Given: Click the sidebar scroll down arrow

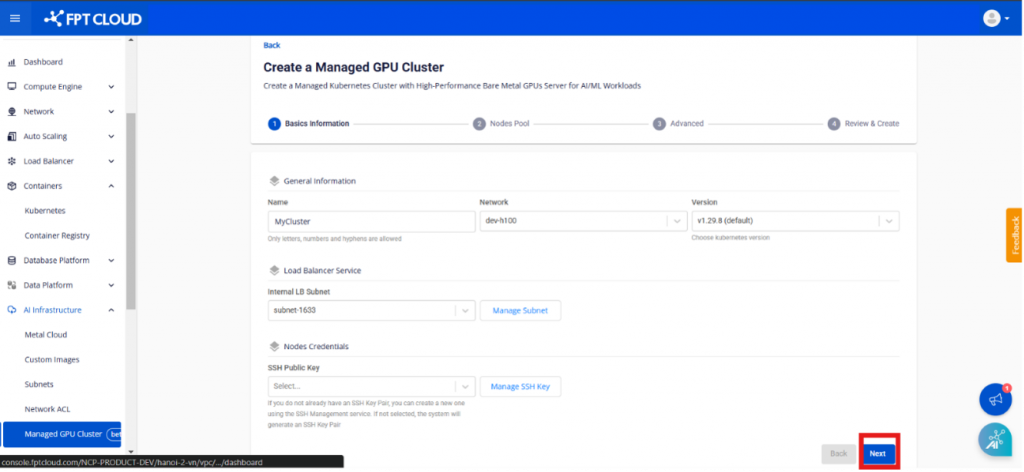Looking at the screenshot, I should (131, 452).
